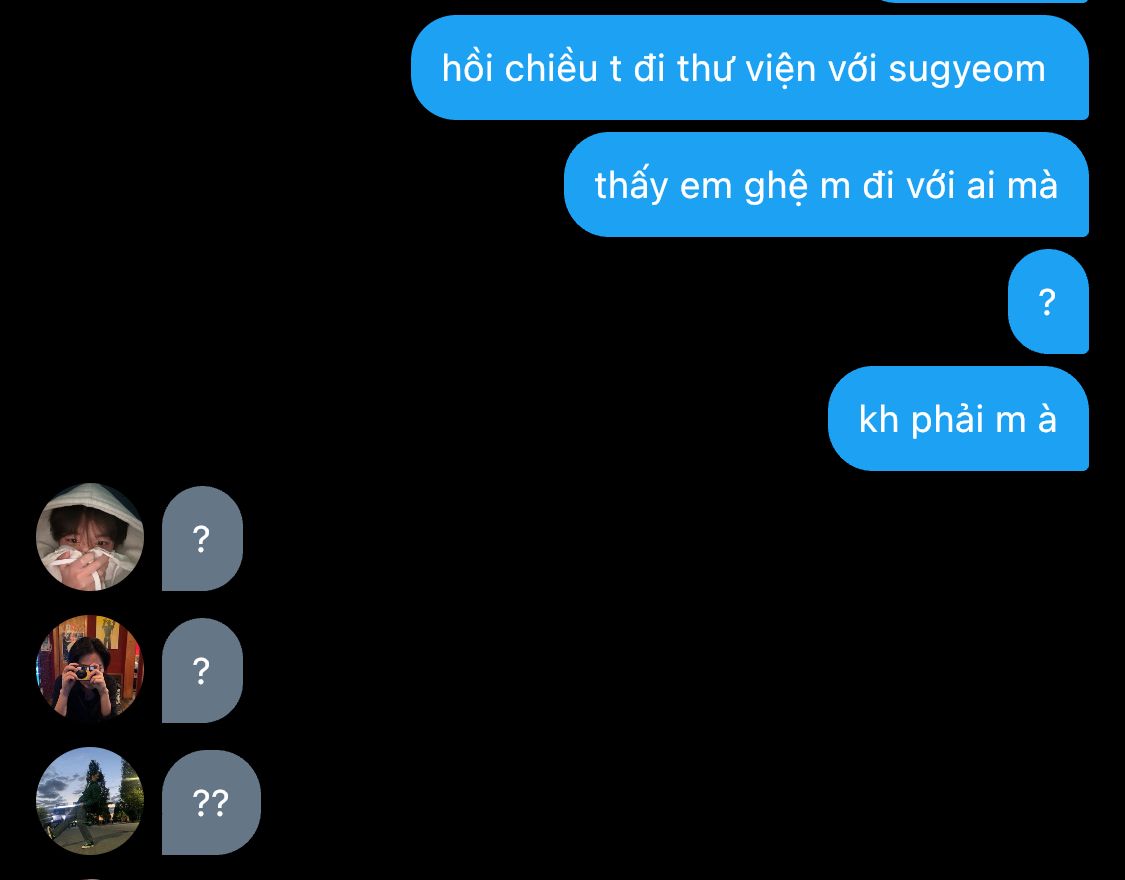Select grey '?' reply beside camera avatar

[x=202, y=670]
